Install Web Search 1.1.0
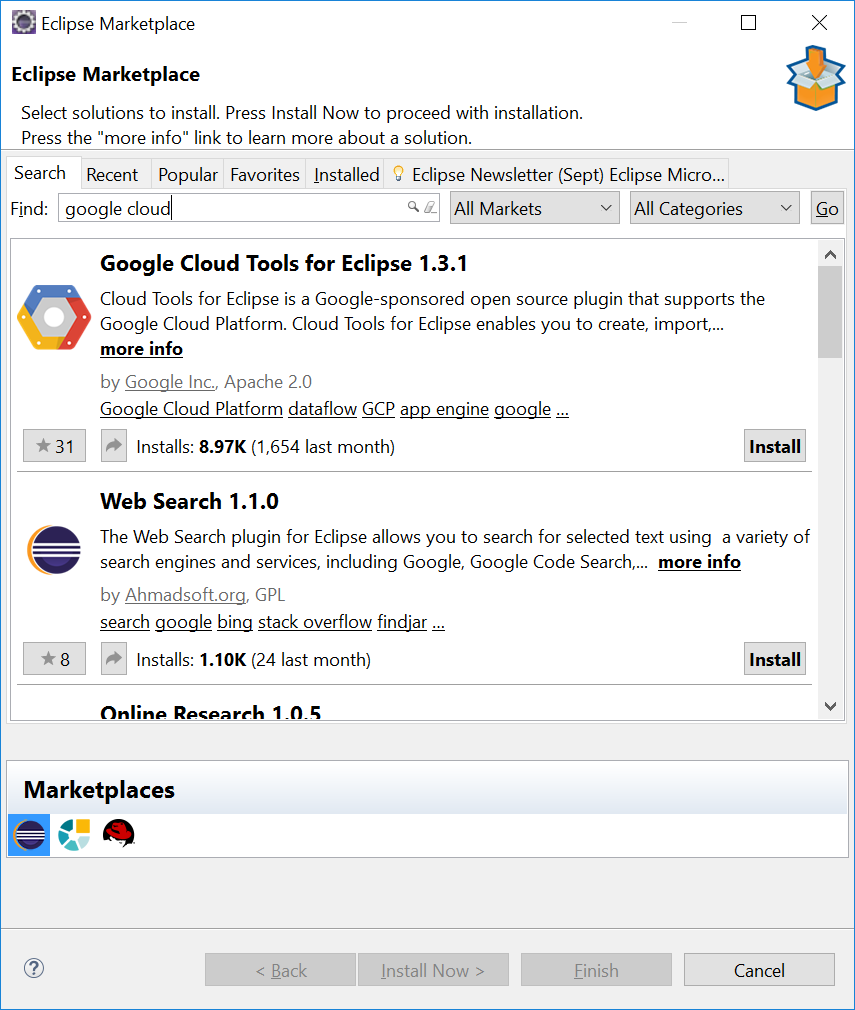855x1010 pixels. pos(774,658)
